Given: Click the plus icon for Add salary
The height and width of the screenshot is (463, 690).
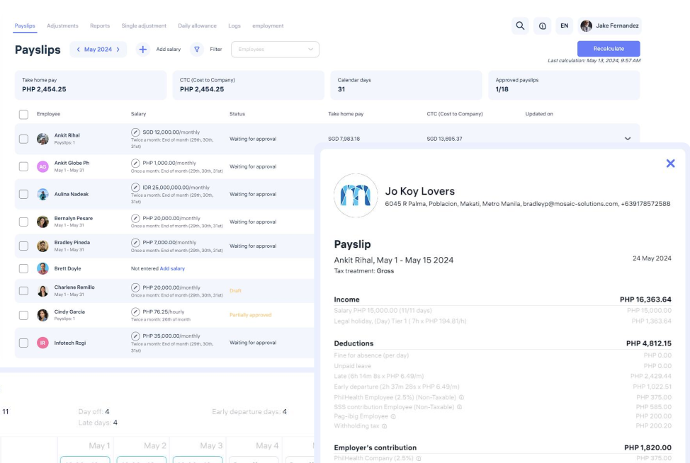Looking at the screenshot, I should 143,49.
